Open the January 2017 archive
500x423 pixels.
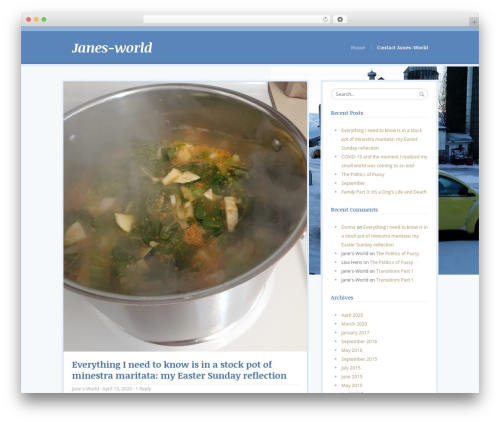(x=355, y=333)
